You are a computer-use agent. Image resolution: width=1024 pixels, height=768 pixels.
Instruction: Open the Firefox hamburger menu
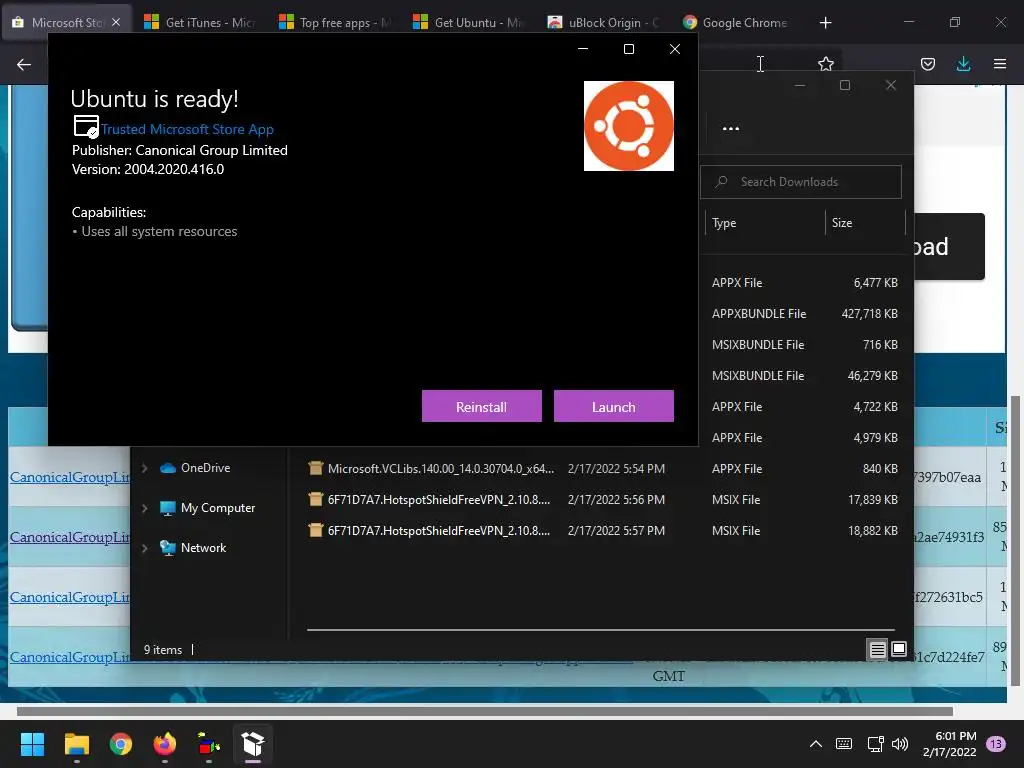999,64
